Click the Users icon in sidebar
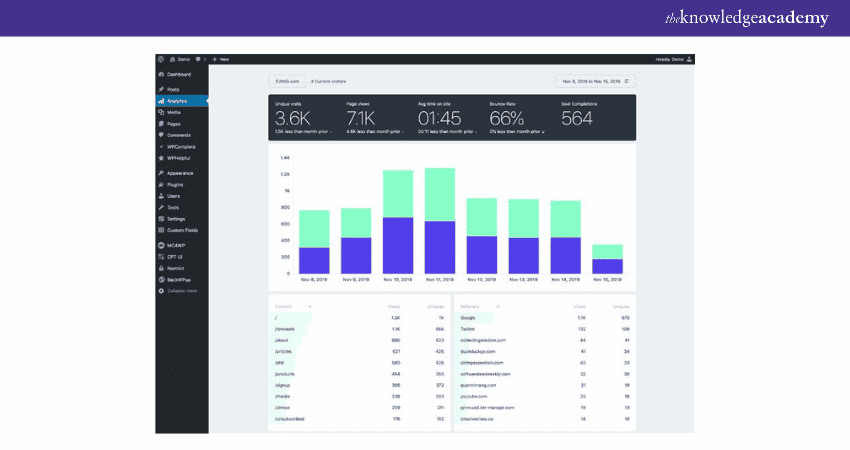The image size is (850, 450). tap(161, 196)
